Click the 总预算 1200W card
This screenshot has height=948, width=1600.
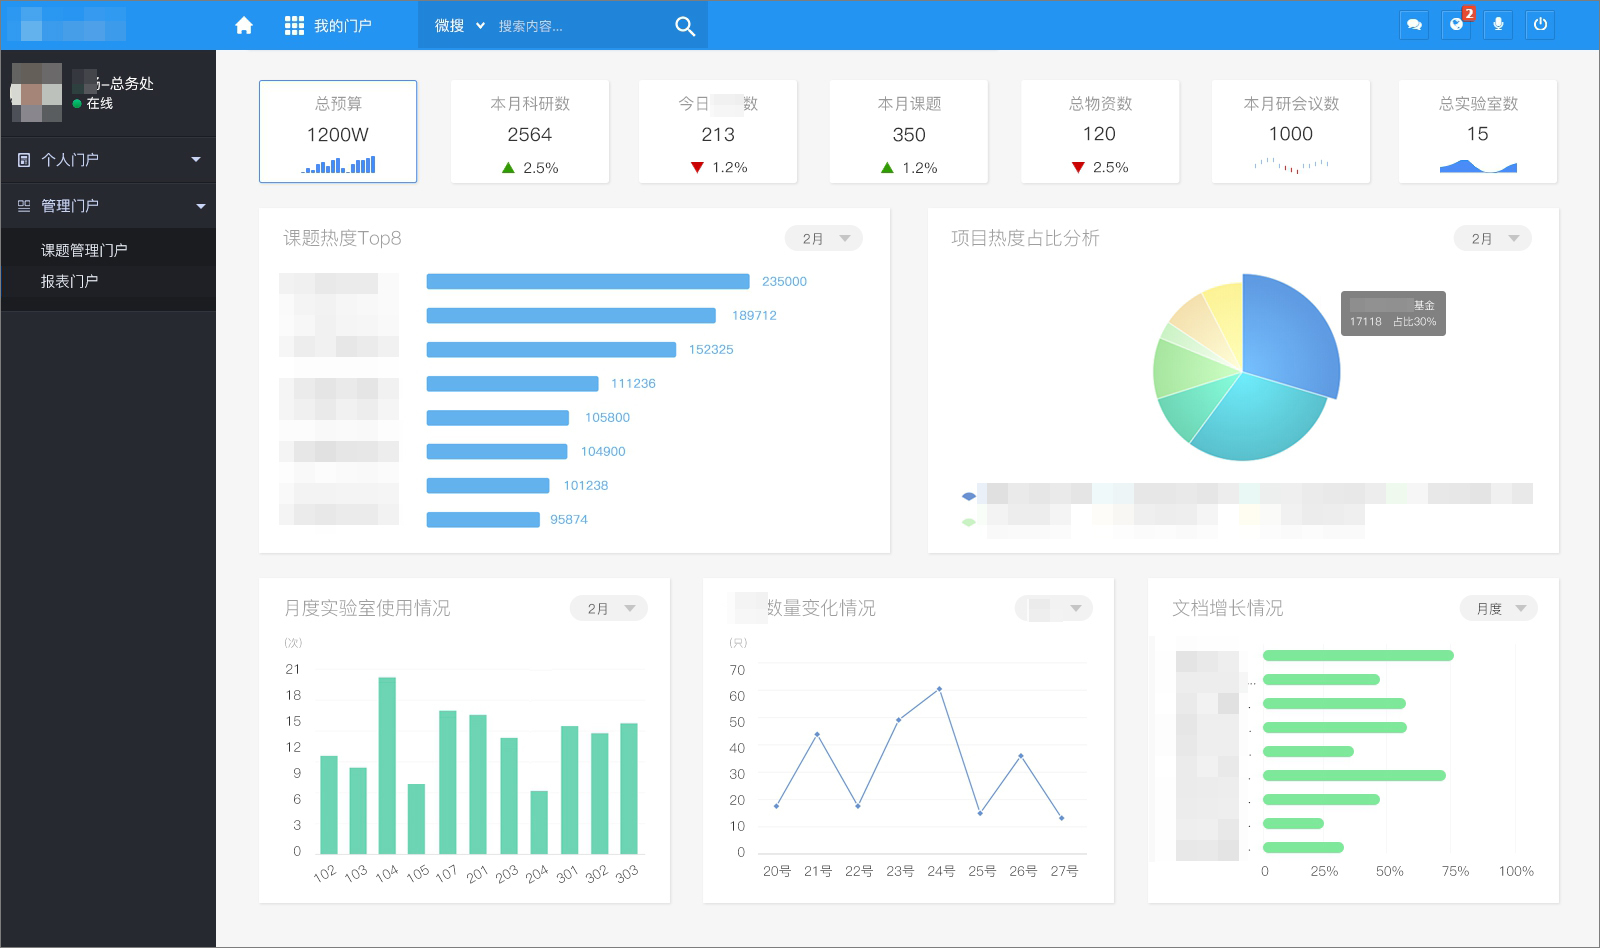tap(338, 132)
